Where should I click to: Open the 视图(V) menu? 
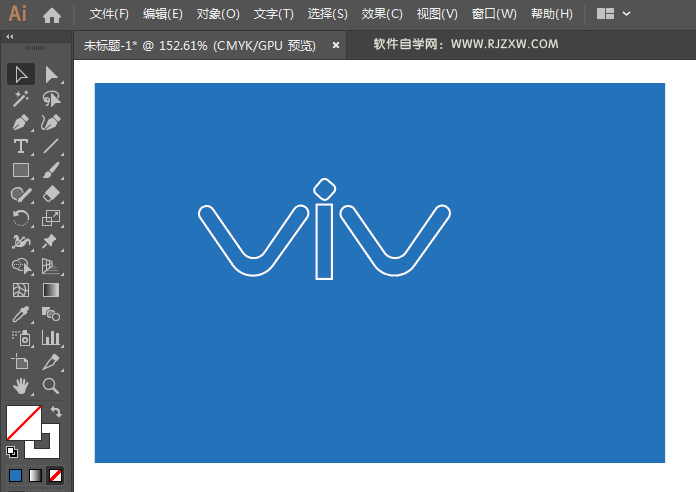pyautogui.click(x=437, y=14)
